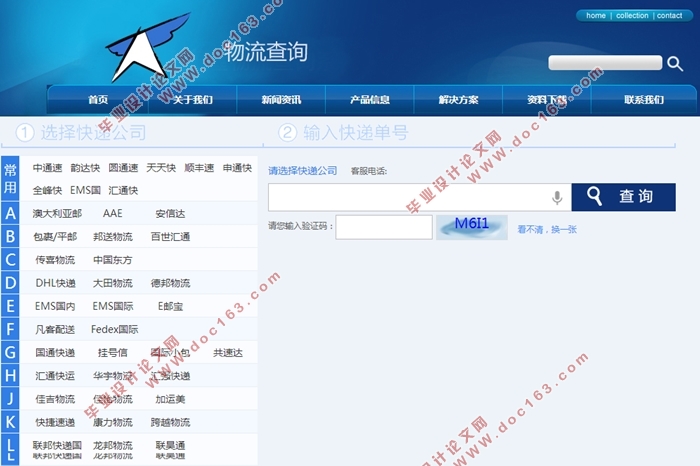Choose 全峰快 courier company
Image resolution: width=700 pixels, height=466 pixels.
[x=47, y=191]
